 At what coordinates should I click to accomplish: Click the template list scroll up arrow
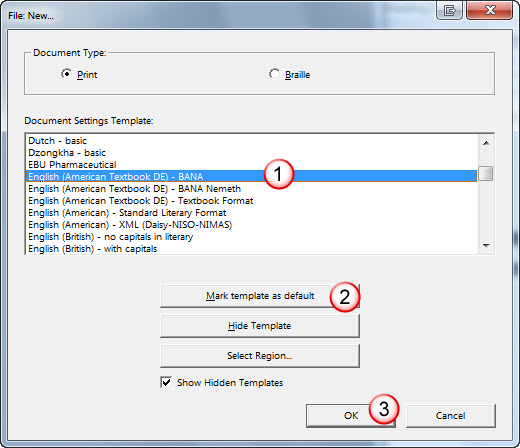point(486,143)
